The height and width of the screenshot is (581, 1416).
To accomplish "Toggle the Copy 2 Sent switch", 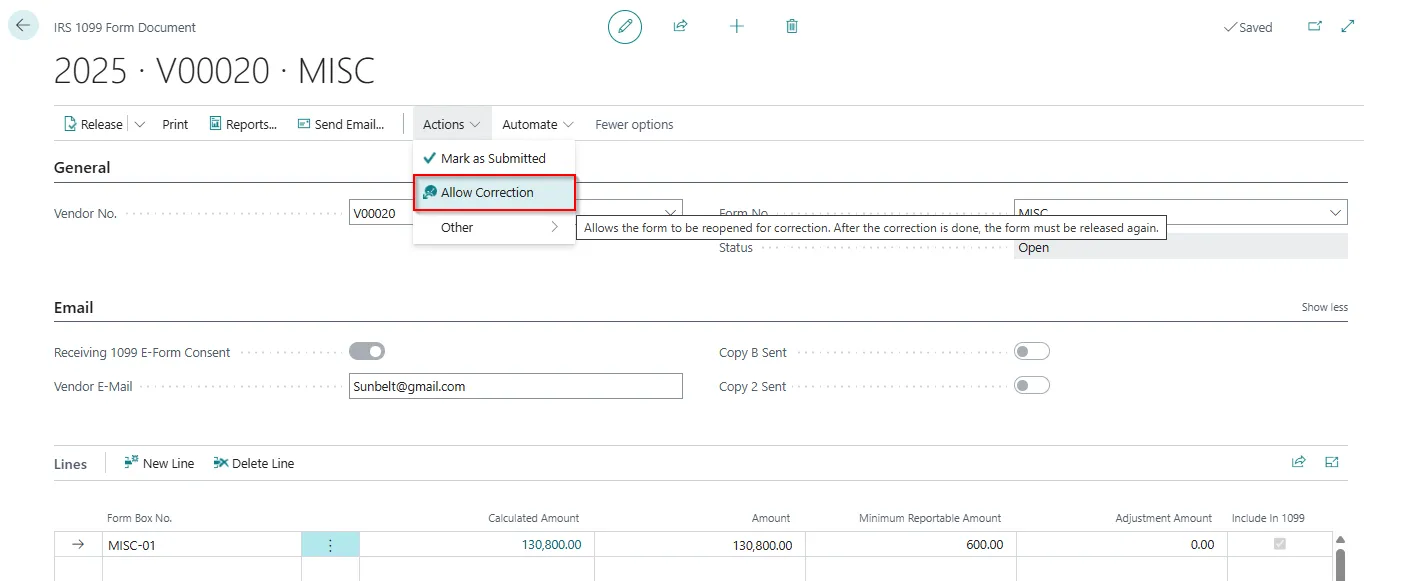I will click(1031, 386).
